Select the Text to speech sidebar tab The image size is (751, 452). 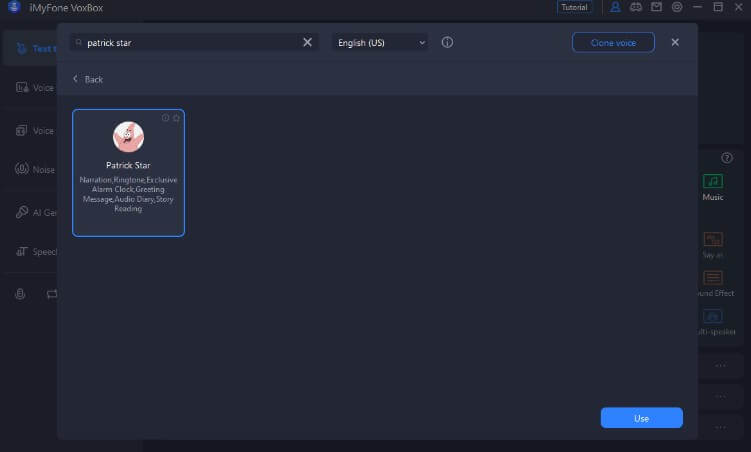tap(30, 48)
